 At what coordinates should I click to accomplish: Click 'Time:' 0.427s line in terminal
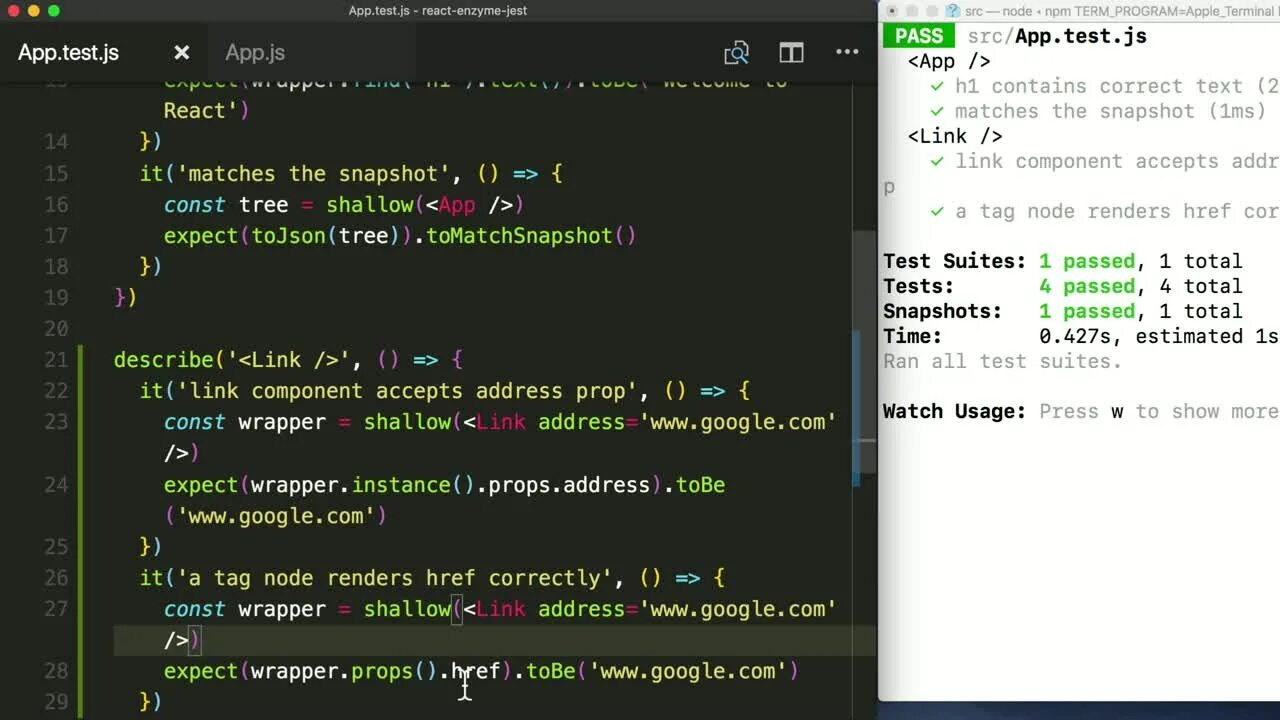tap(1081, 336)
